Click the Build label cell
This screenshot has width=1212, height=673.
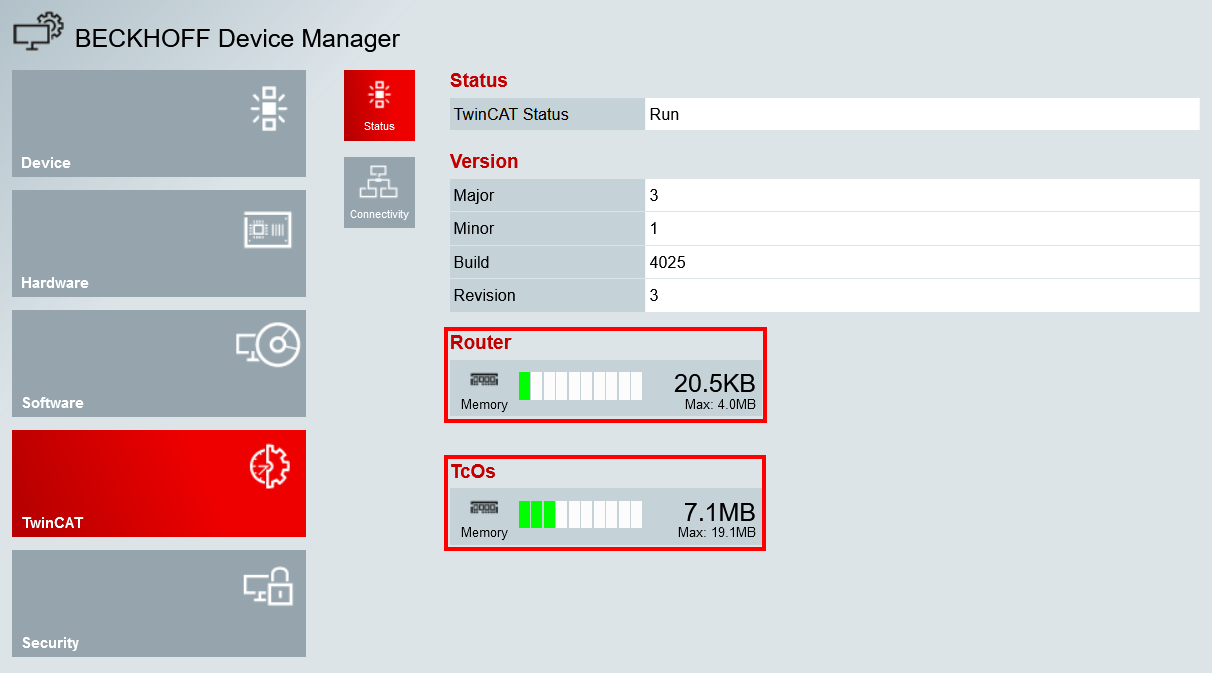[x=547, y=262]
